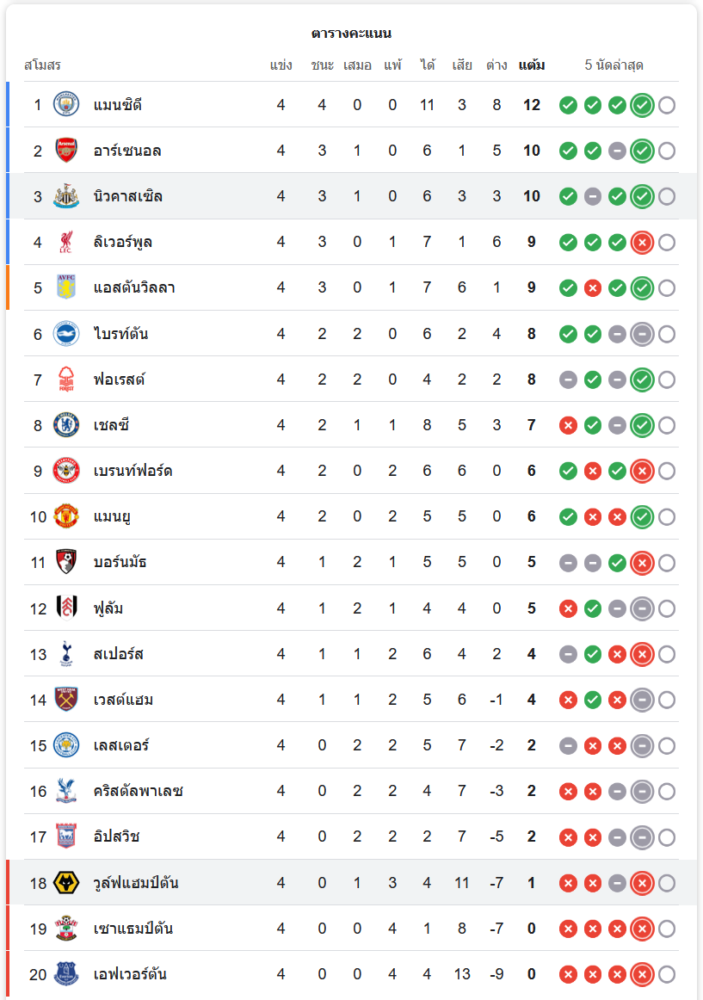The width and height of the screenshot is (703, 1000).
Task: Click the ตารางคะแนน table title
Action: point(351,33)
